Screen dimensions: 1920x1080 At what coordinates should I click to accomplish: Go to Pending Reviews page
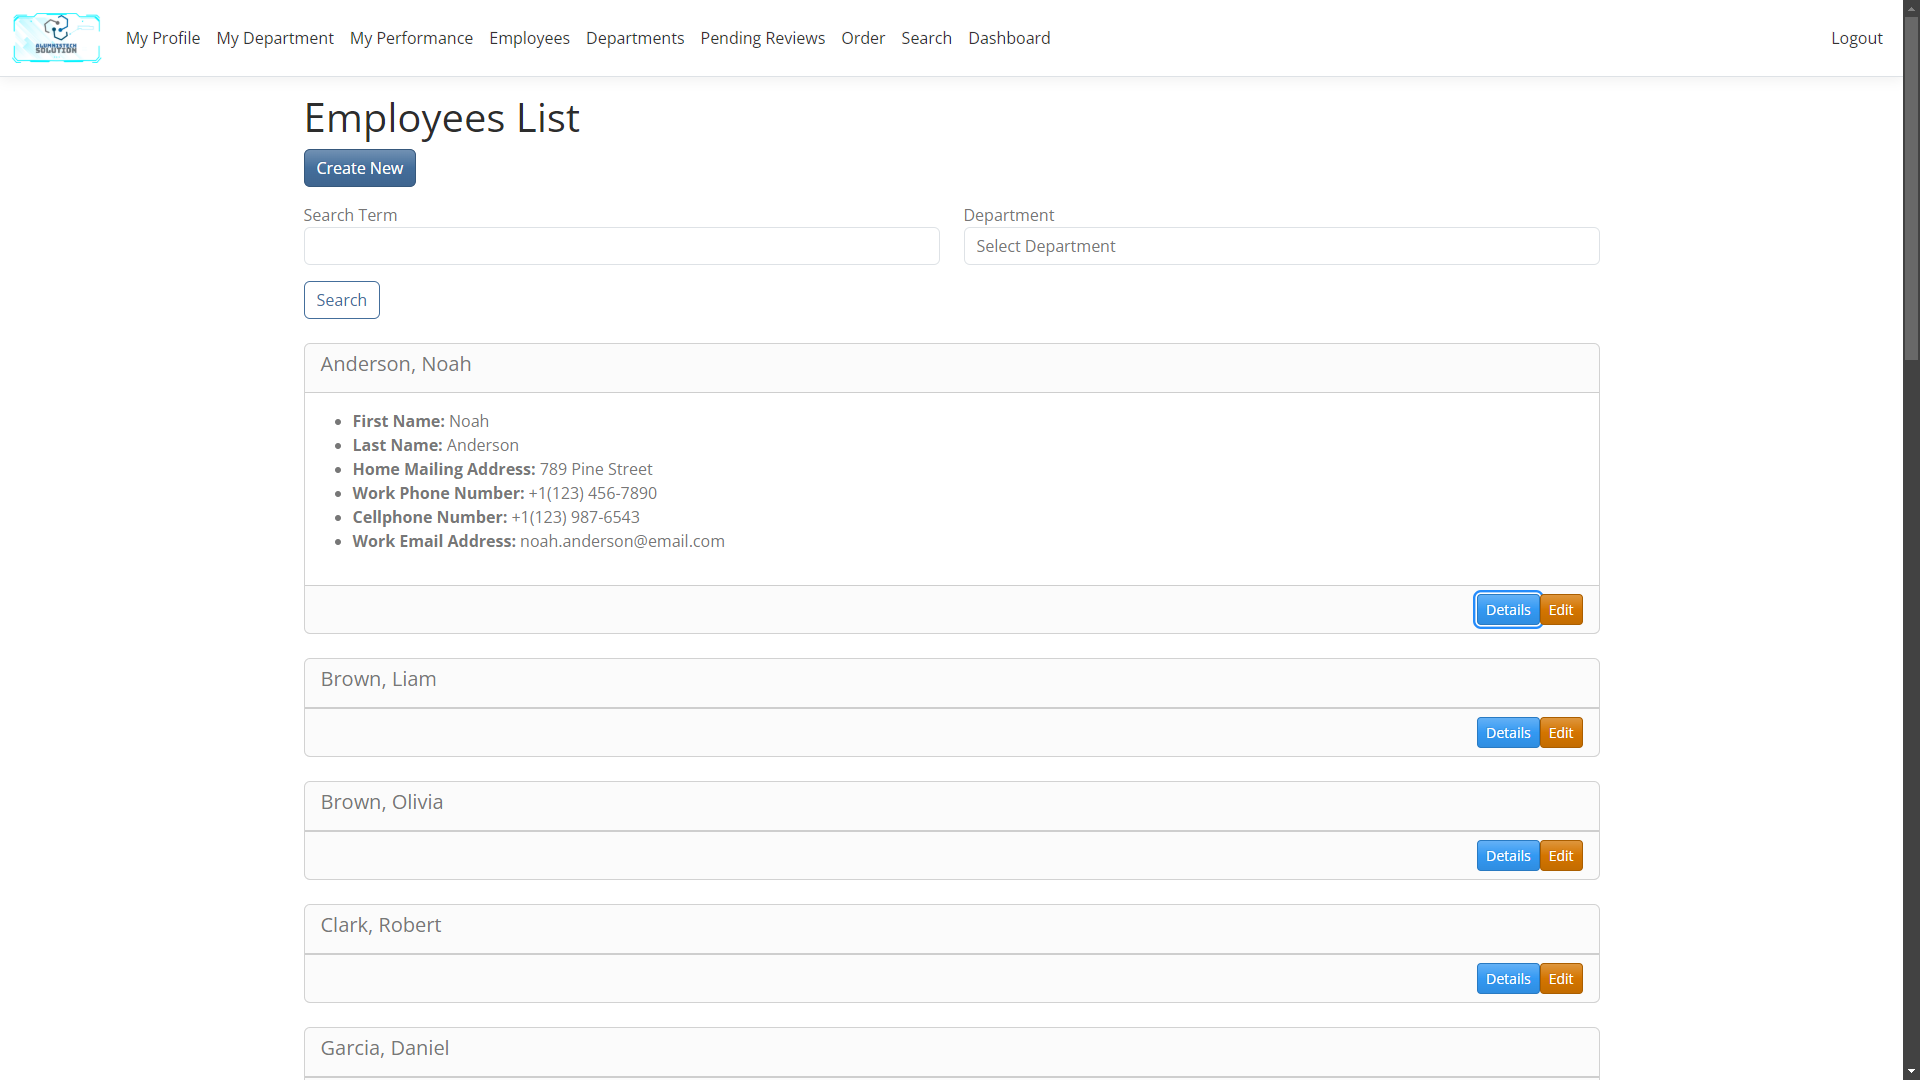point(762,38)
